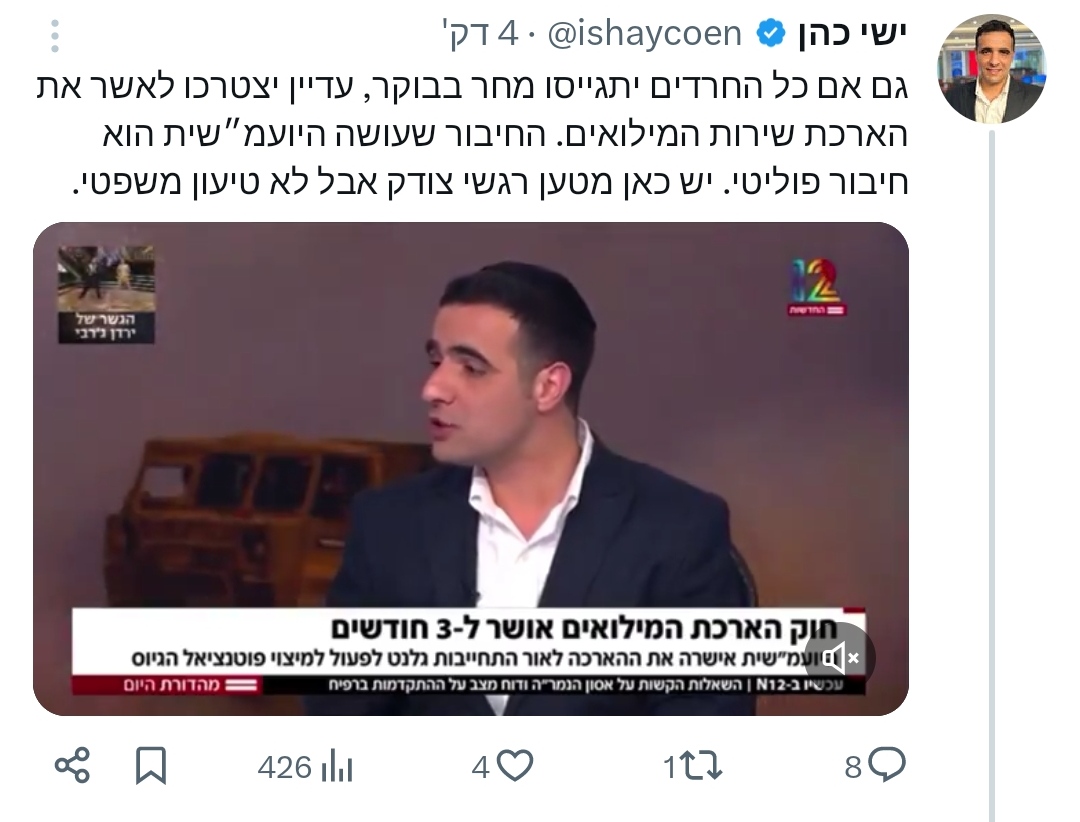Open the tweet timestamp 4 דק'

(x=479, y=34)
